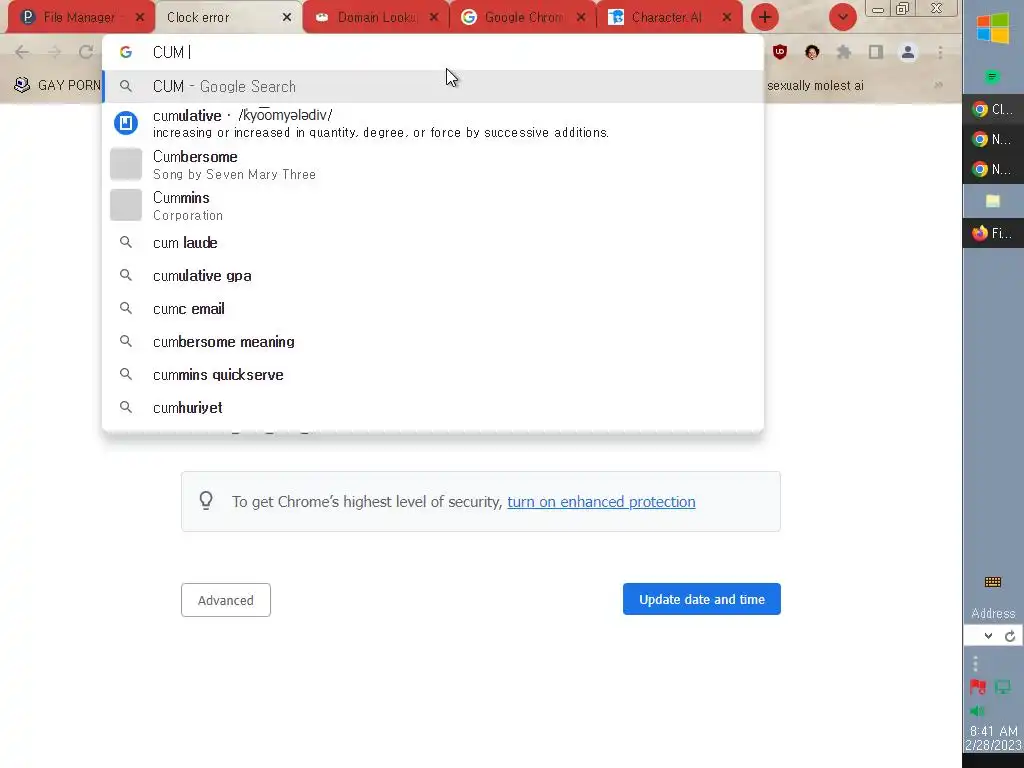Open the on-screen keyboard taskbar icon

[x=993, y=582]
